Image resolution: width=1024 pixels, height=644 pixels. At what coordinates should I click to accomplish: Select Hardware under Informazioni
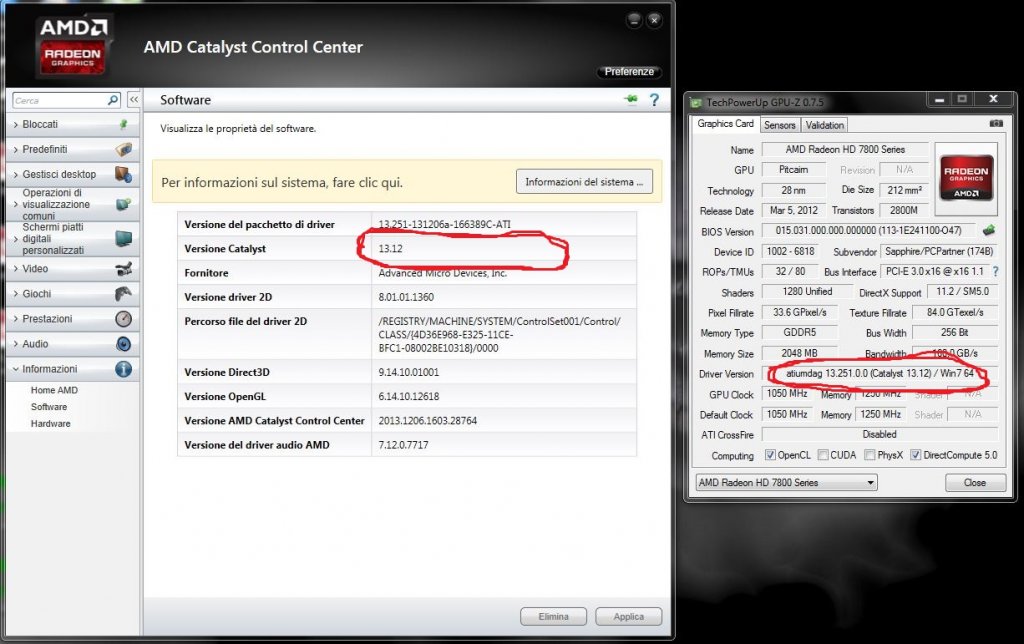click(50, 423)
